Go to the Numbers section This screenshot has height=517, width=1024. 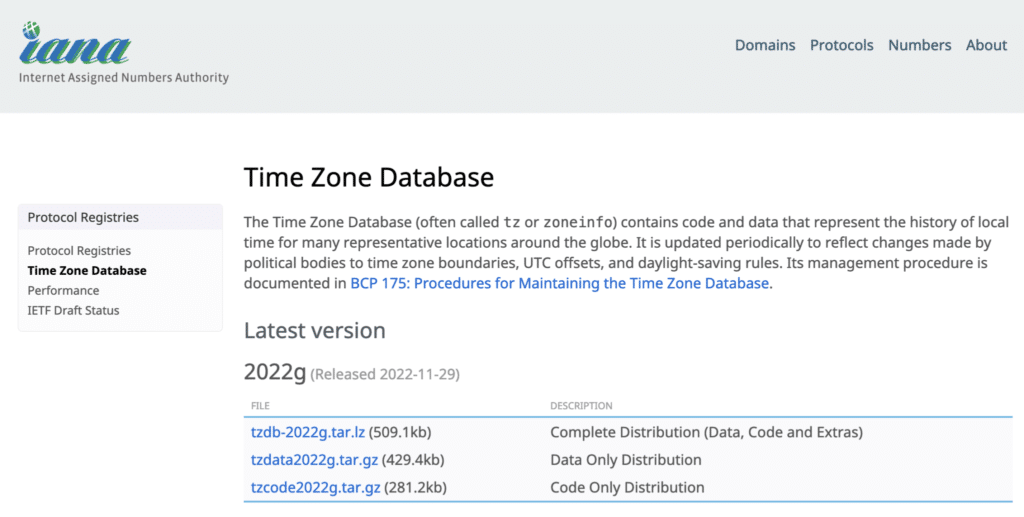[x=920, y=45]
